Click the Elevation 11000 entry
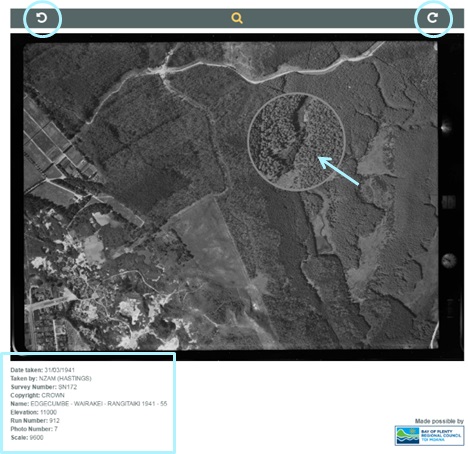 (34, 412)
